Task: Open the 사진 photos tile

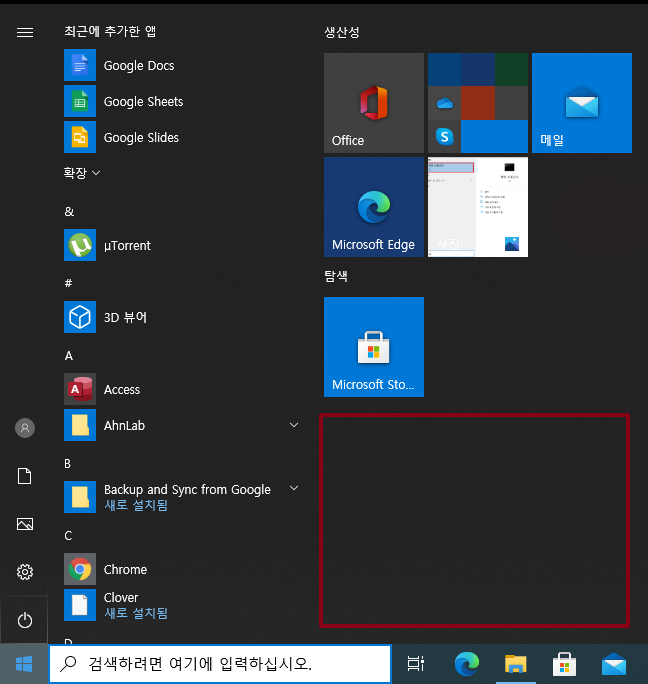Action: pos(478,207)
